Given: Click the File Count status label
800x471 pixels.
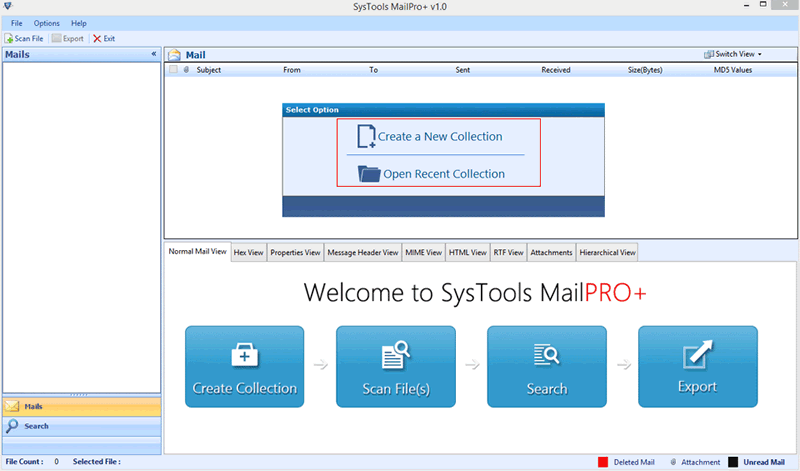Looking at the screenshot, I should 24,461.
